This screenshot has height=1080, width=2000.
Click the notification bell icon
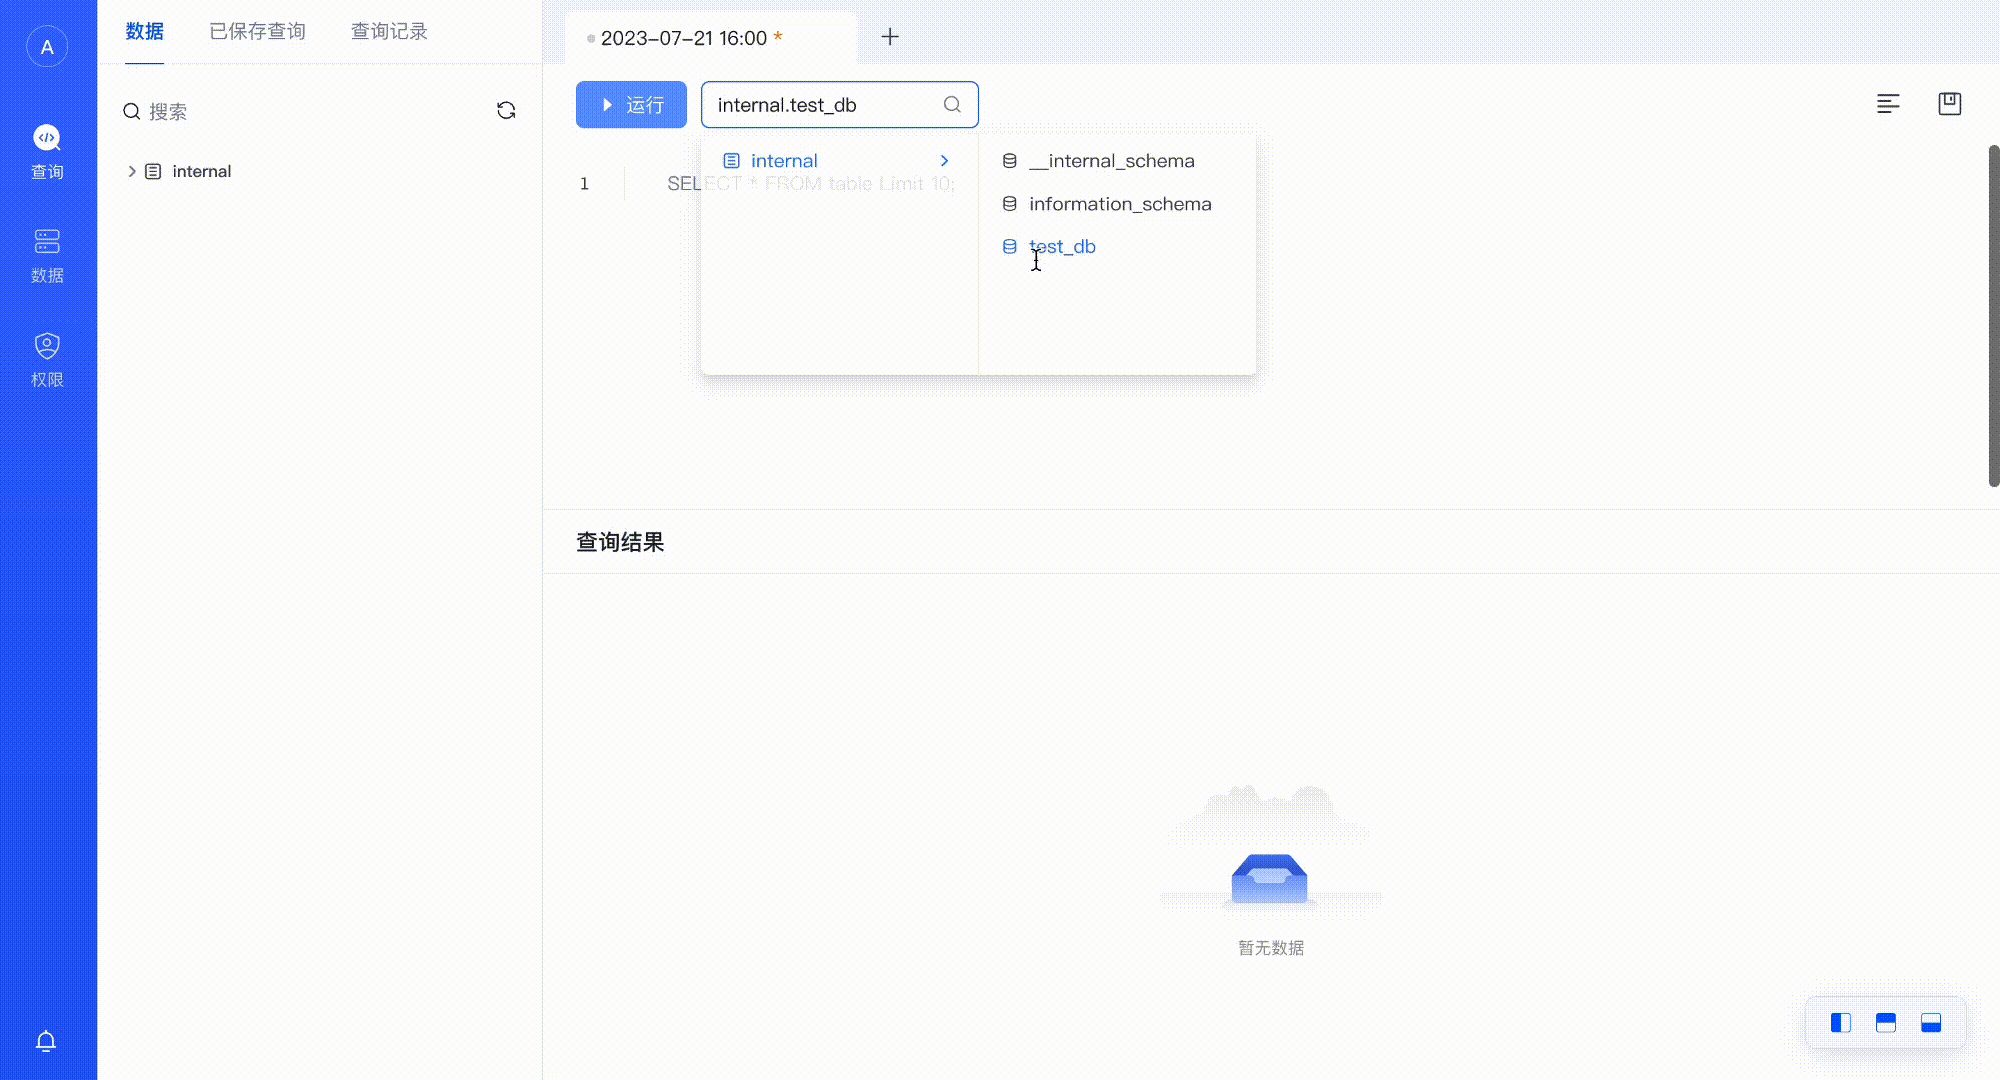[x=46, y=1041]
